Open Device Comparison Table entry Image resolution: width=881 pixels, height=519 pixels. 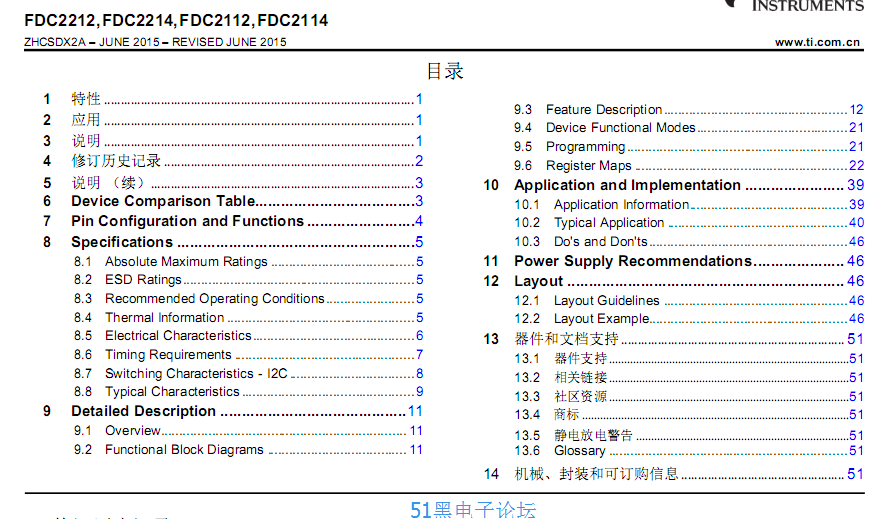pyautogui.click(x=163, y=201)
